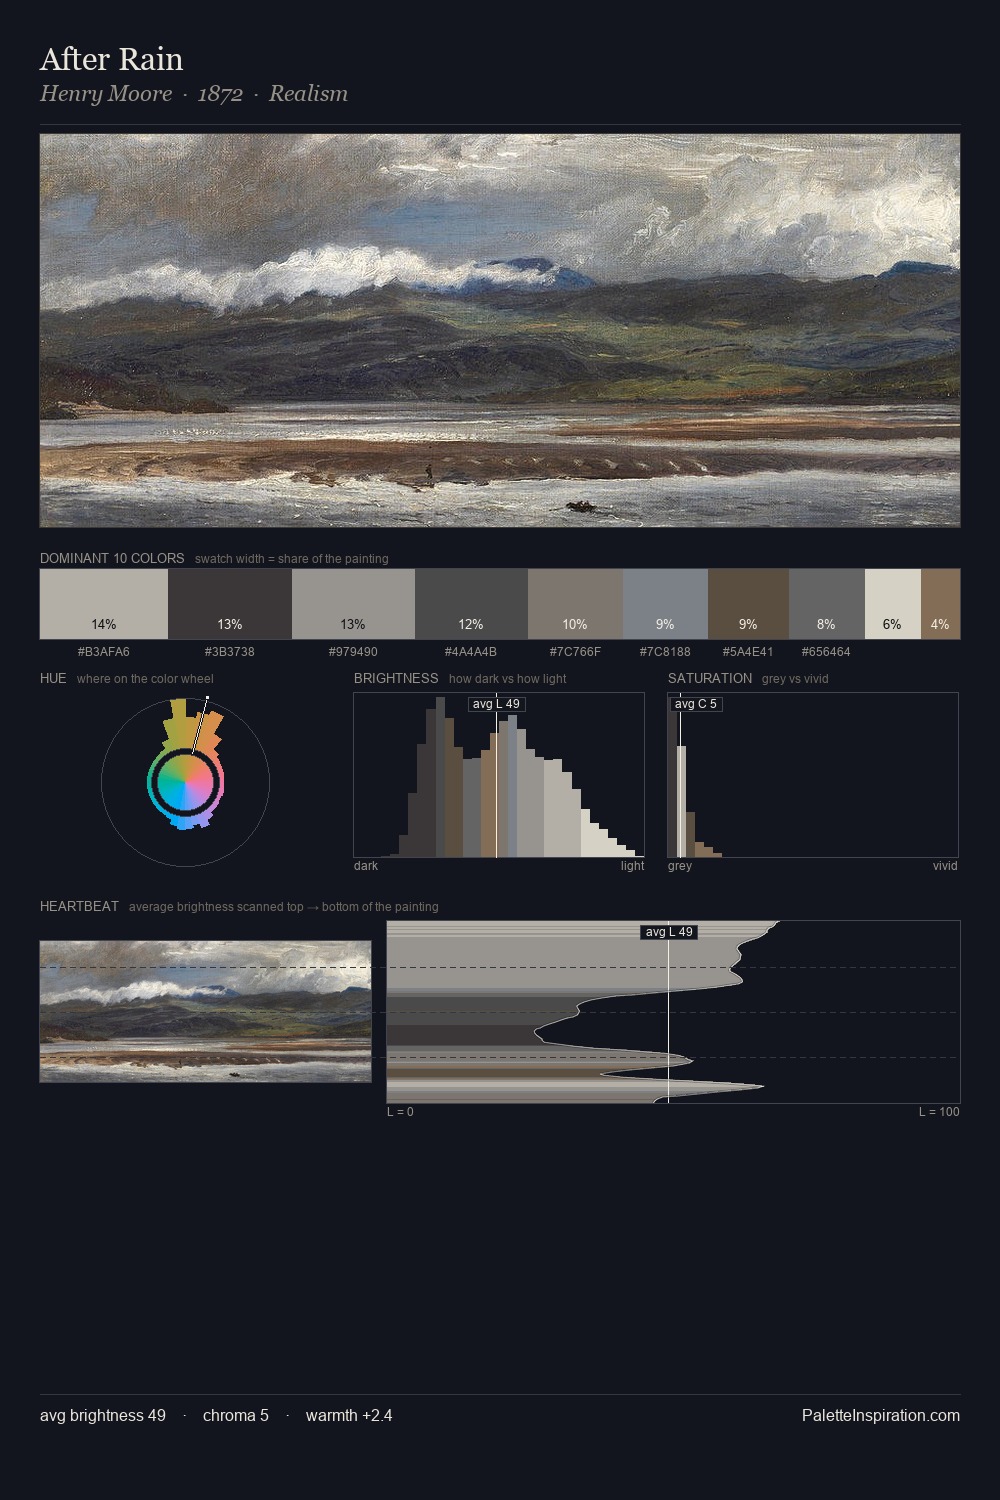Click 'how dark vs how light' caption

click(508, 679)
